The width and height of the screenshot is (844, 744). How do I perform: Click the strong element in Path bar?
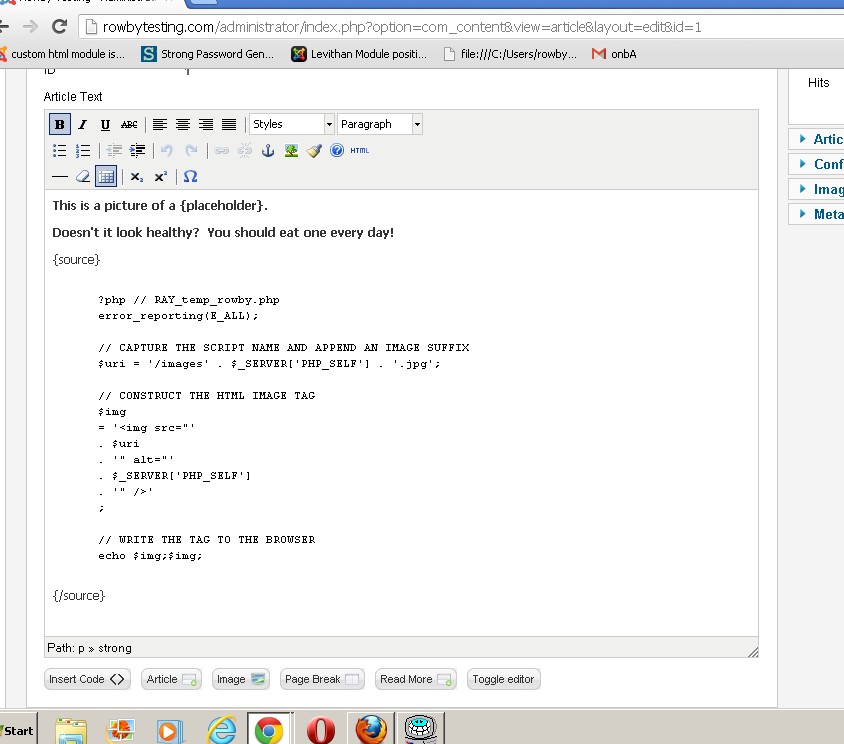pyautogui.click(x=115, y=648)
